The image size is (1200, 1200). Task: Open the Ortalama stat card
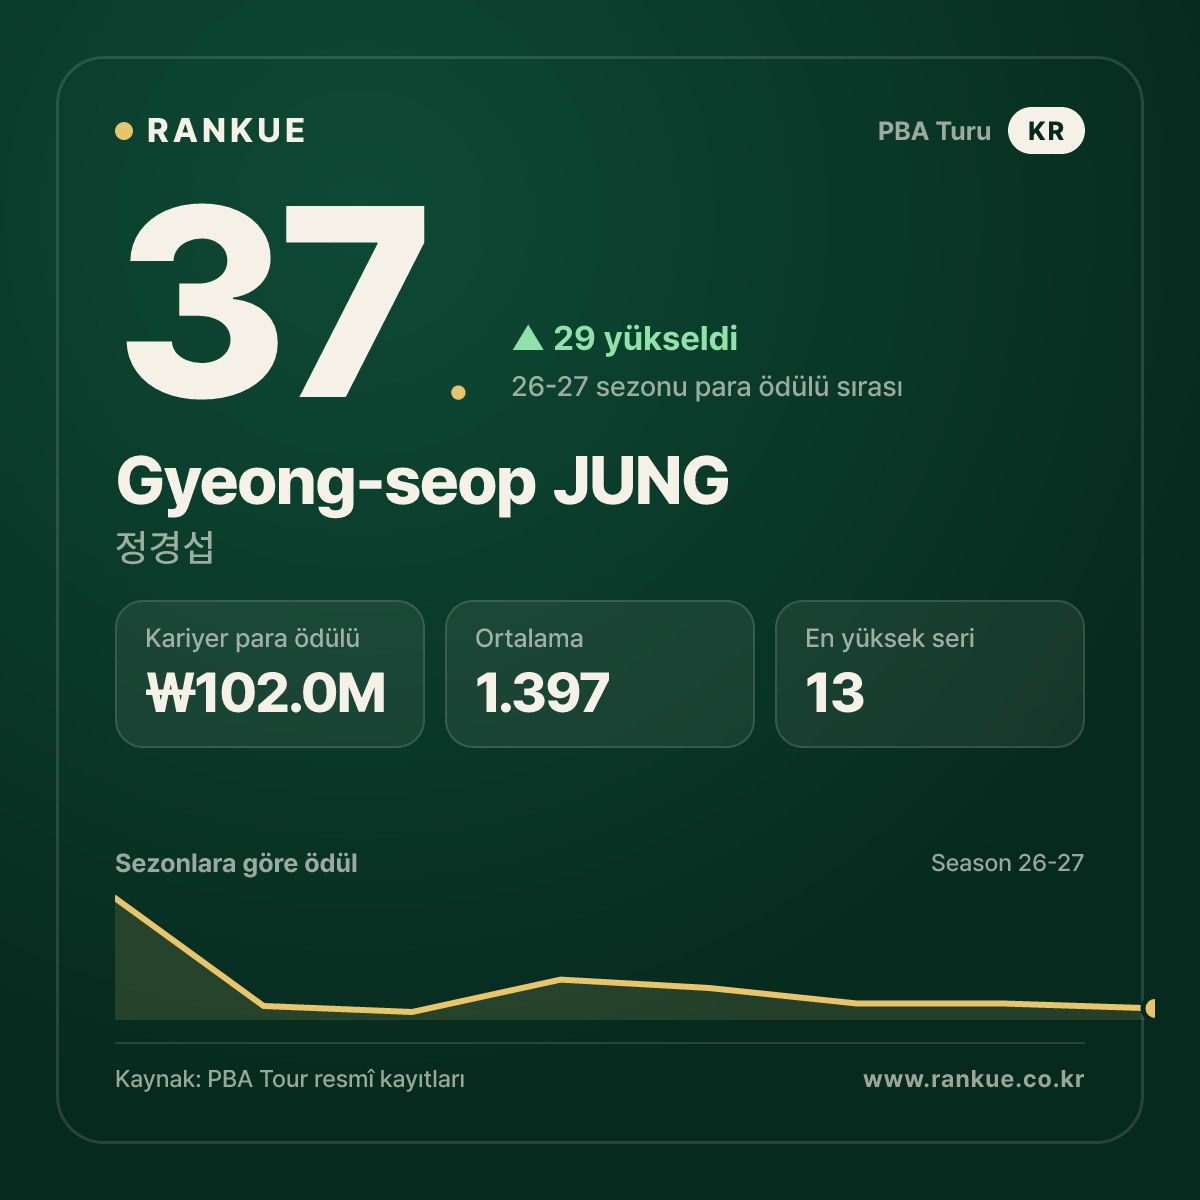pyautogui.click(x=600, y=674)
